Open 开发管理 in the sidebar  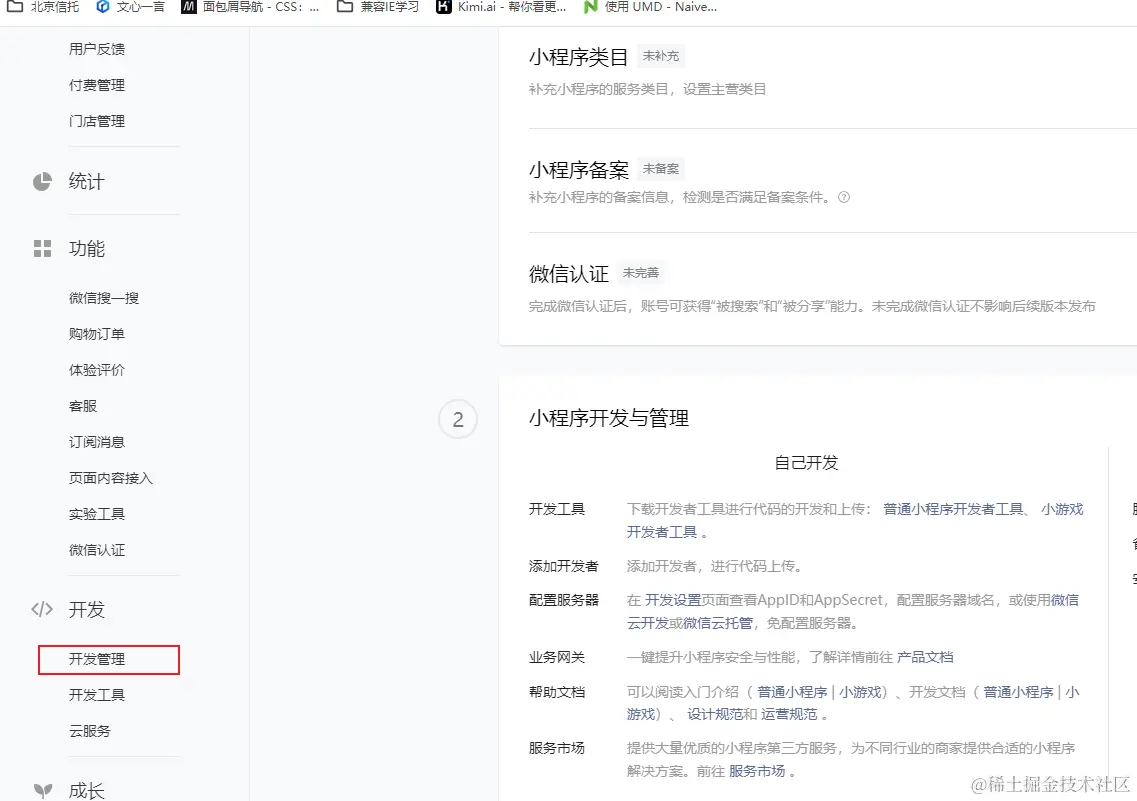coord(109,660)
